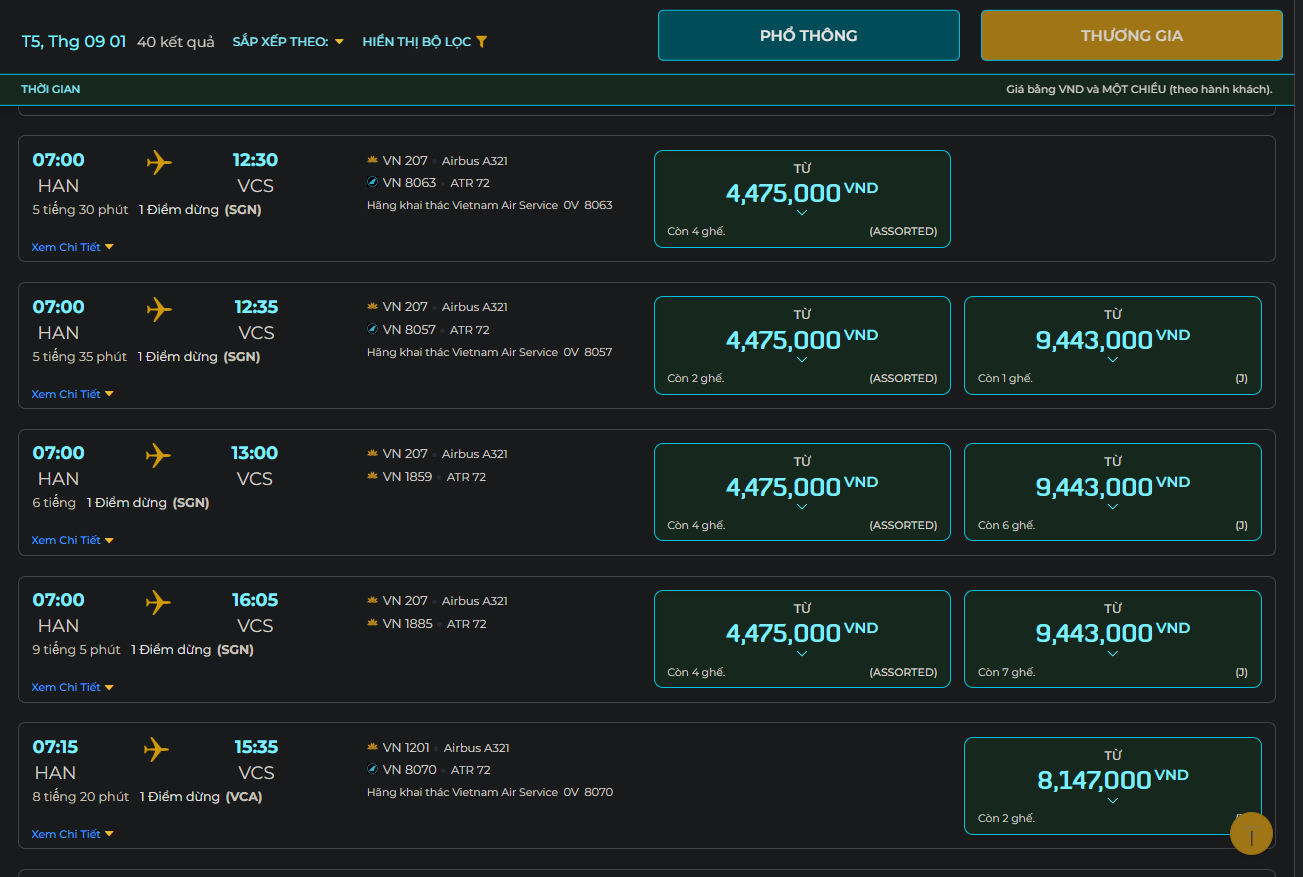Click plane icon in 12:35 arrival flight
1303x877 pixels.
coord(159,309)
